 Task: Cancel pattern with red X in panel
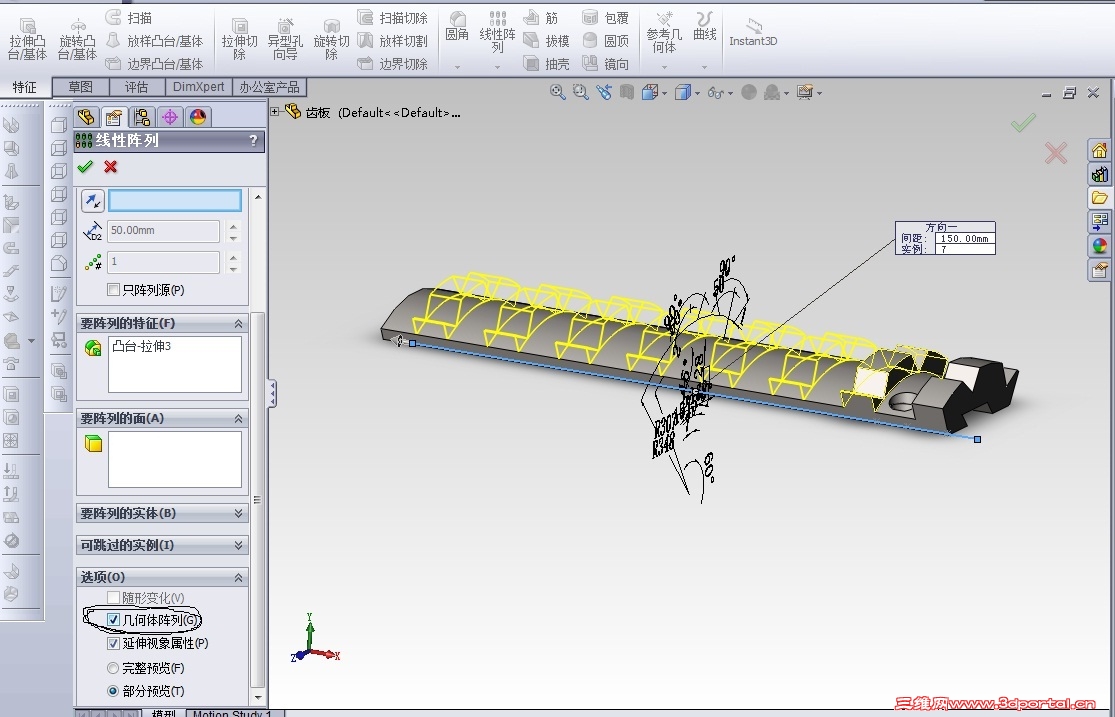[x=110, y=166]
